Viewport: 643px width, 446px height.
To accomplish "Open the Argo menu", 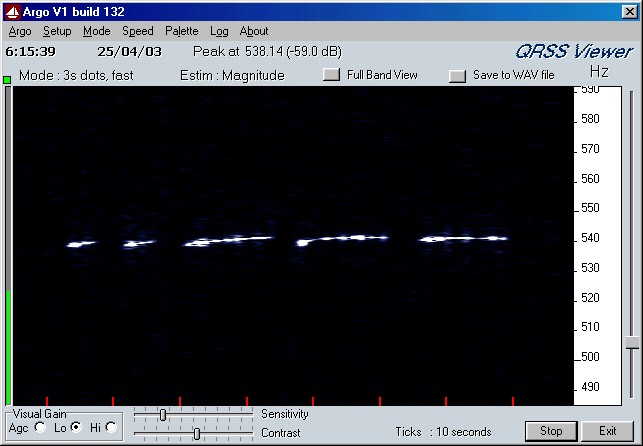I will coord(20,31).
